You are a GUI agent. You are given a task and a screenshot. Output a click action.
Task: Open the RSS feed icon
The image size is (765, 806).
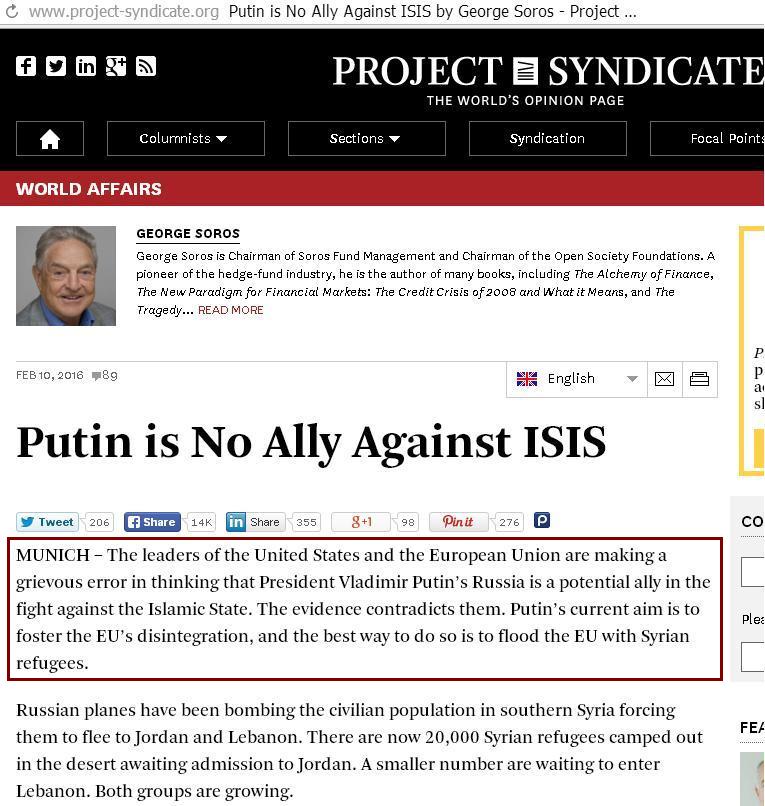[146, 66]
